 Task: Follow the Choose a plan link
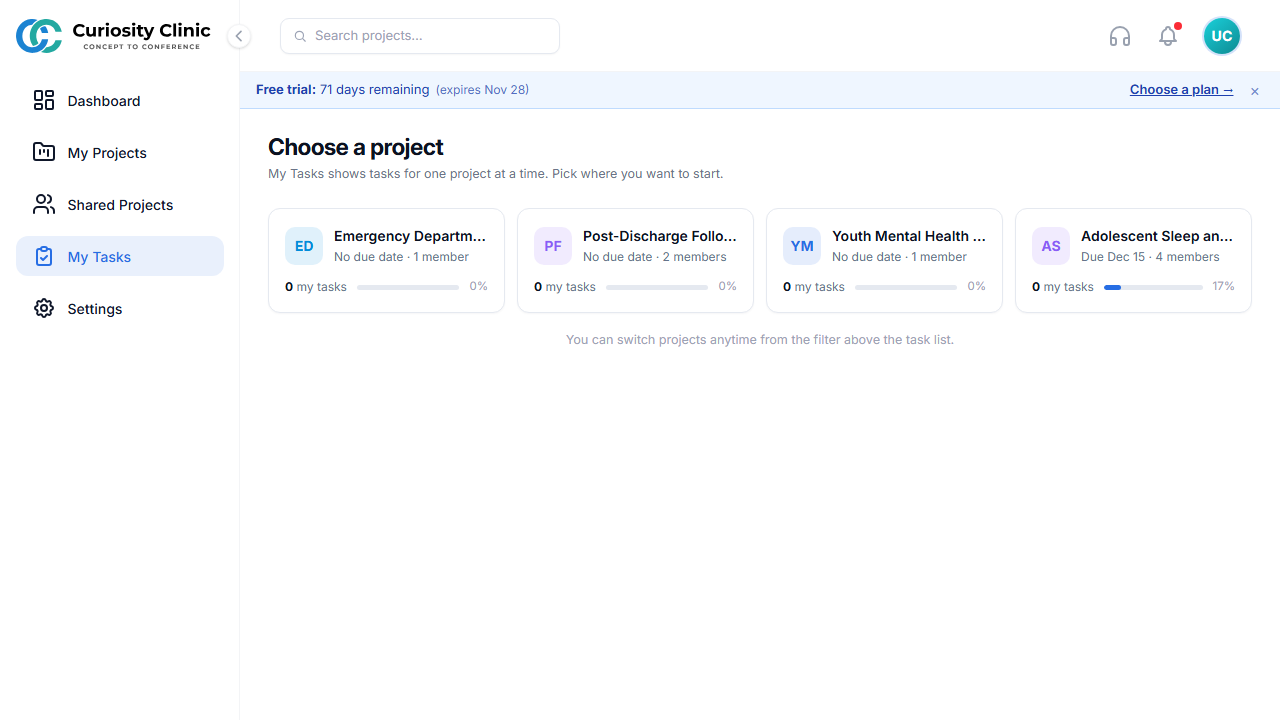coord(1182,90)
